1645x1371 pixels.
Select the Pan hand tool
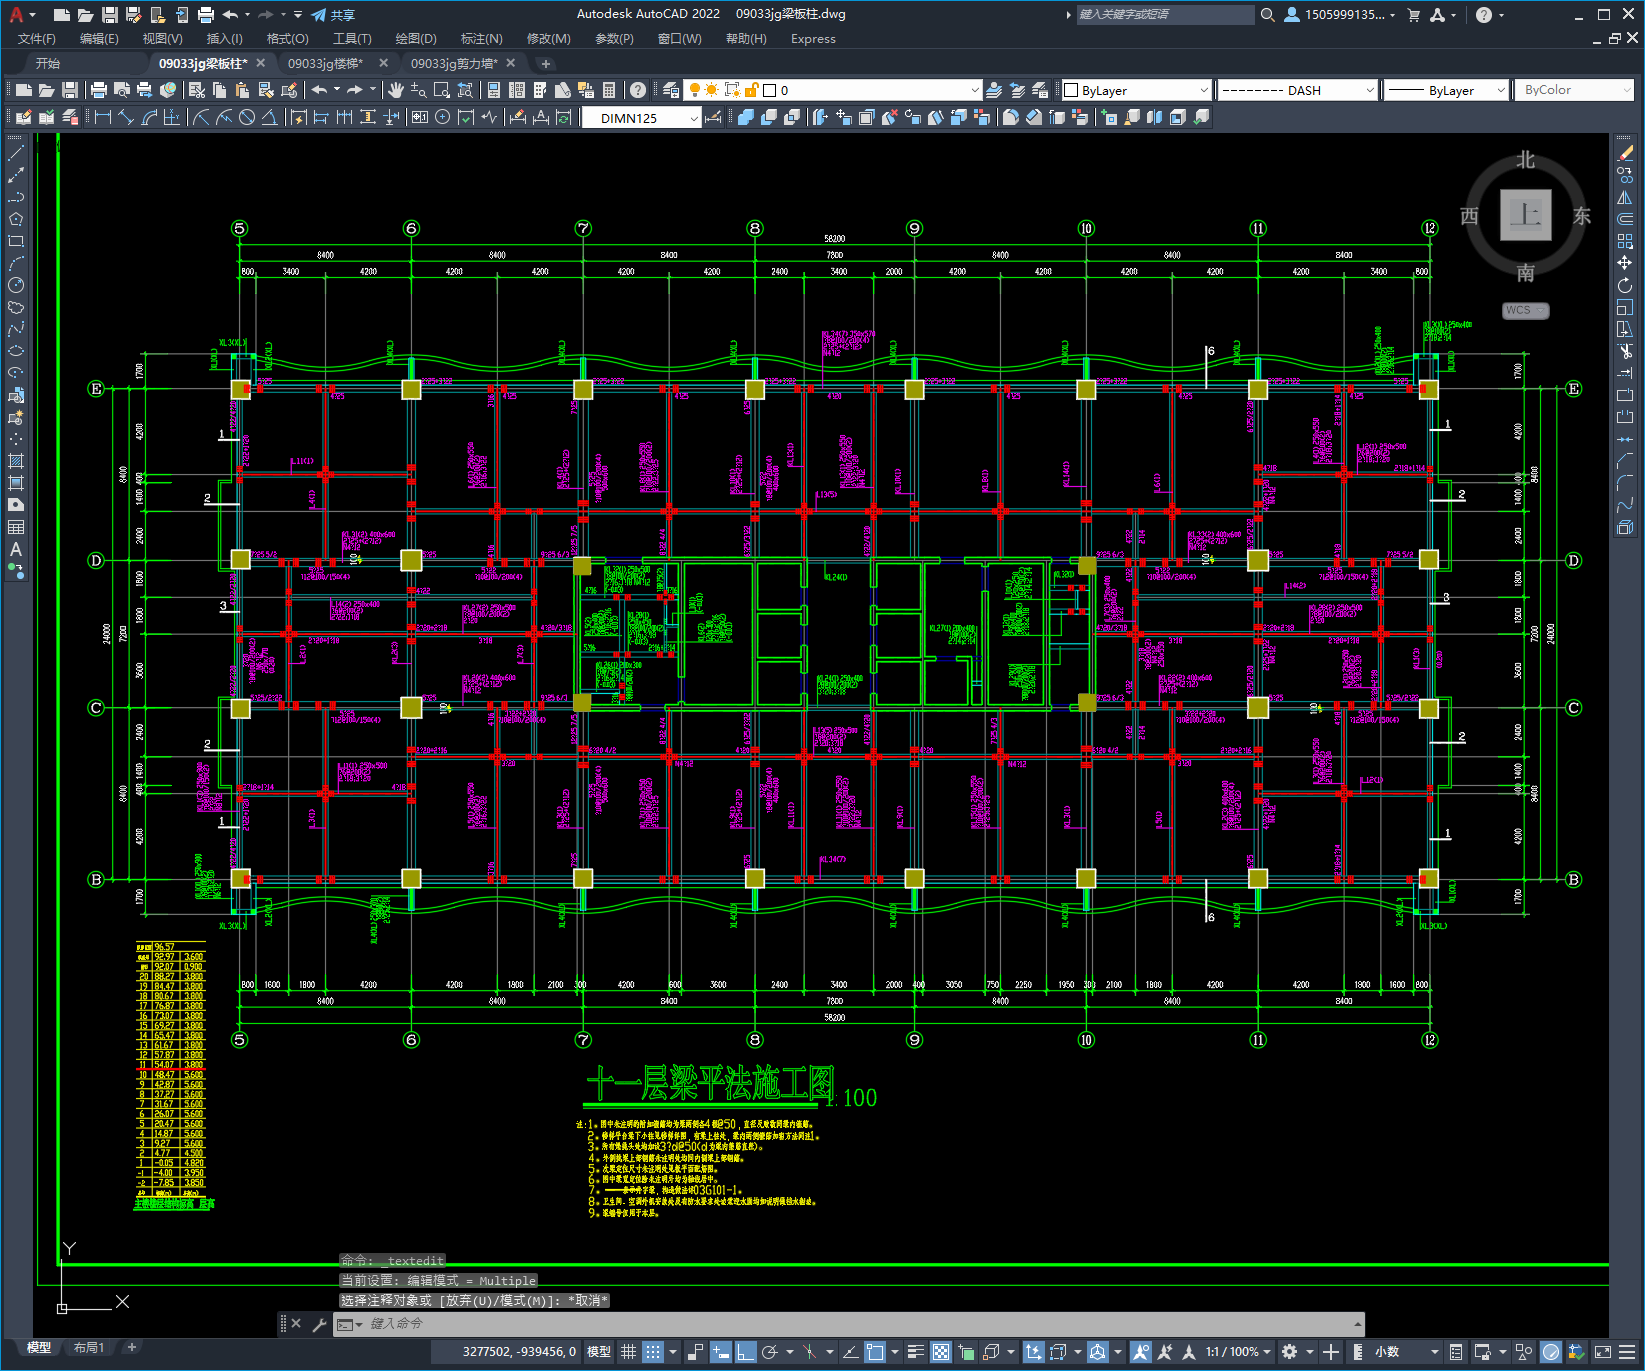pos(396,90)
